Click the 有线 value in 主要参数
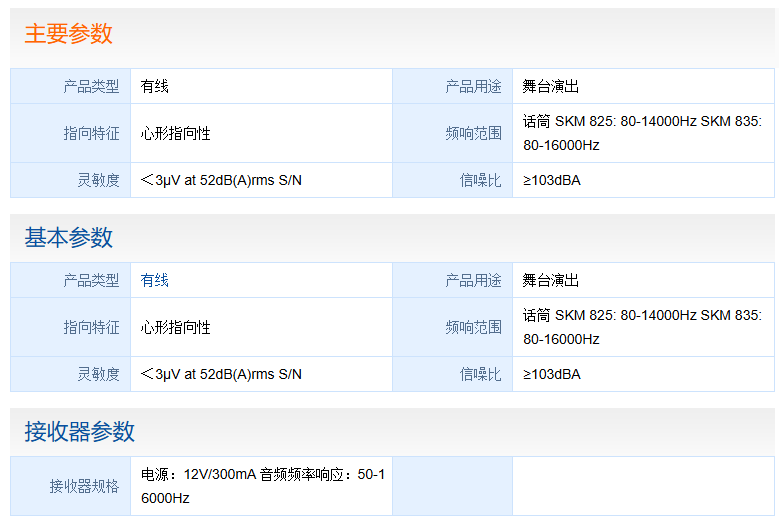 point(155,87)
